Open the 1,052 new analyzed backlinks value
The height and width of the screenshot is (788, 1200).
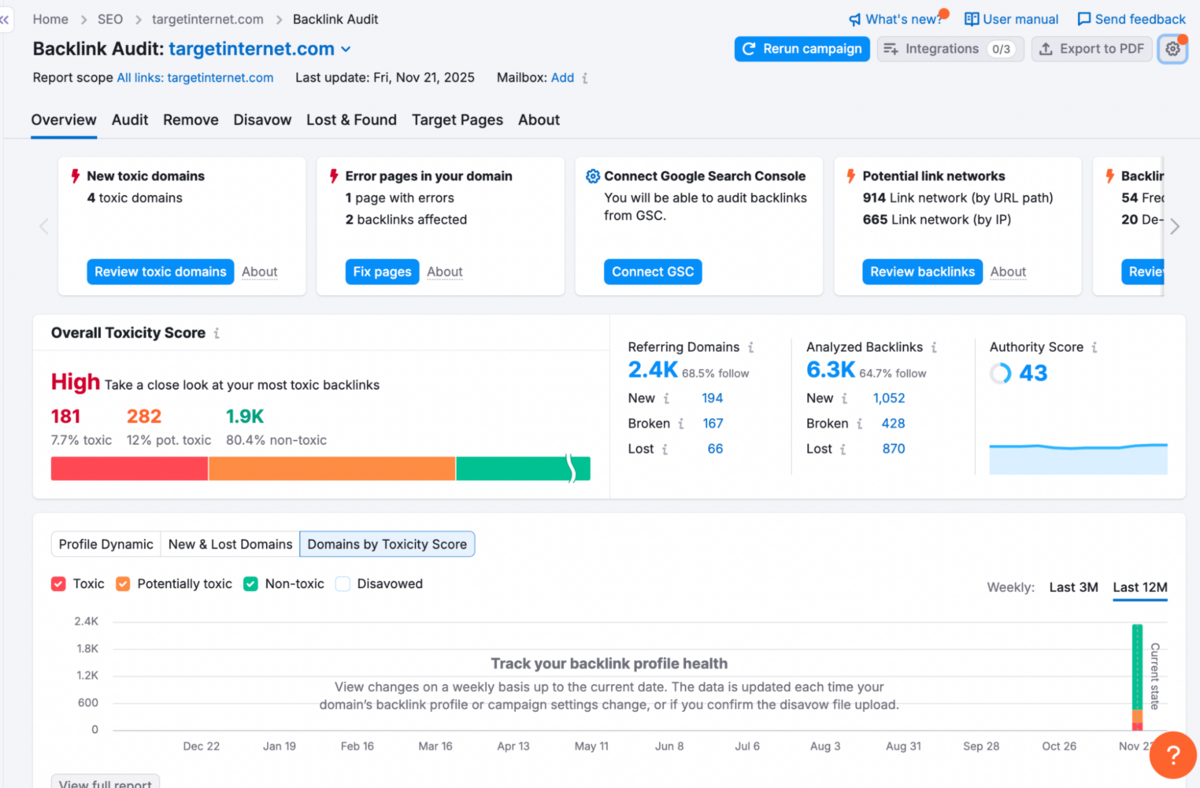[889, 398]
